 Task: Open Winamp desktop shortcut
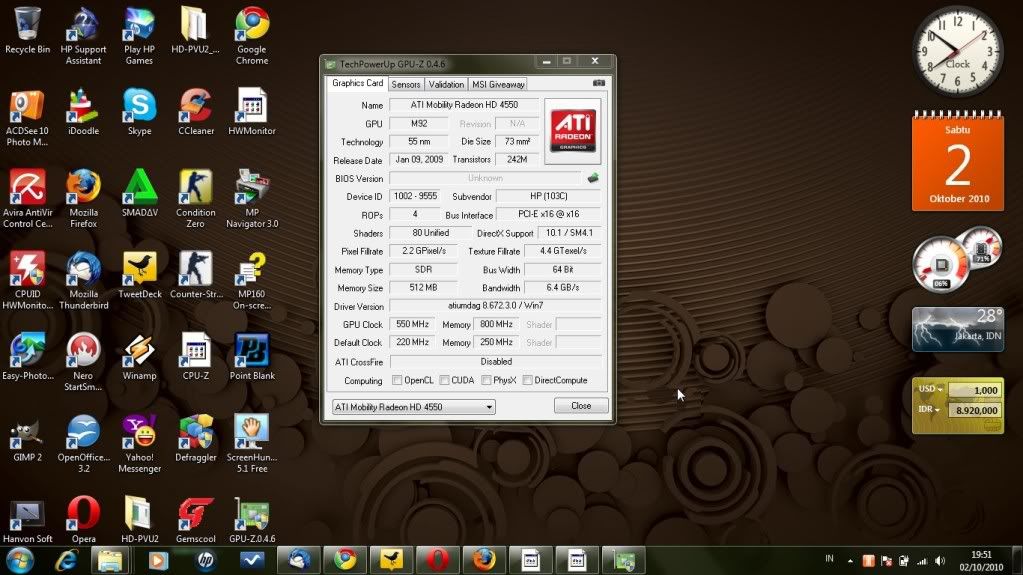tap(139, 357)
